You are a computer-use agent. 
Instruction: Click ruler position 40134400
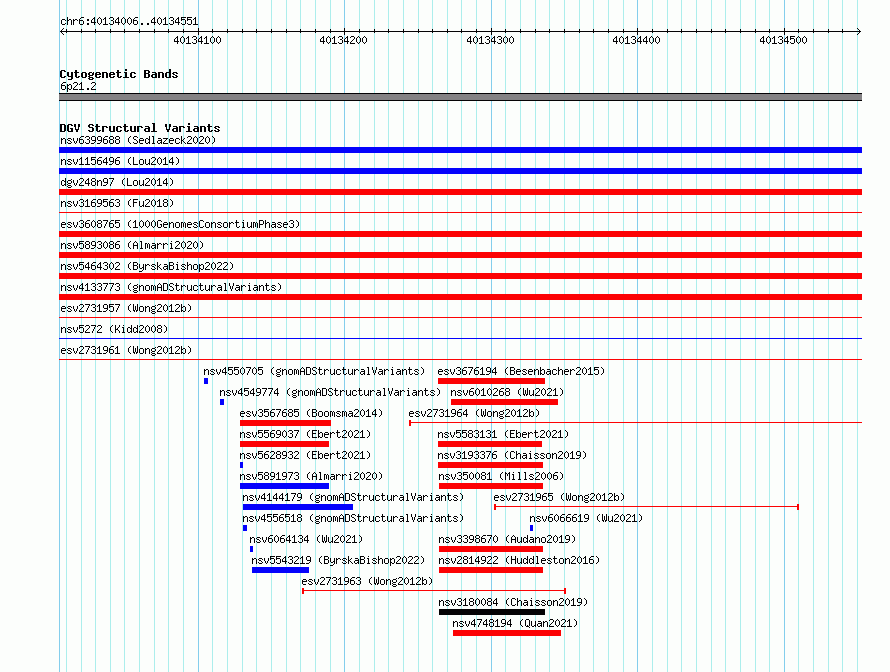pyautogui.click(x=636, y=40)
